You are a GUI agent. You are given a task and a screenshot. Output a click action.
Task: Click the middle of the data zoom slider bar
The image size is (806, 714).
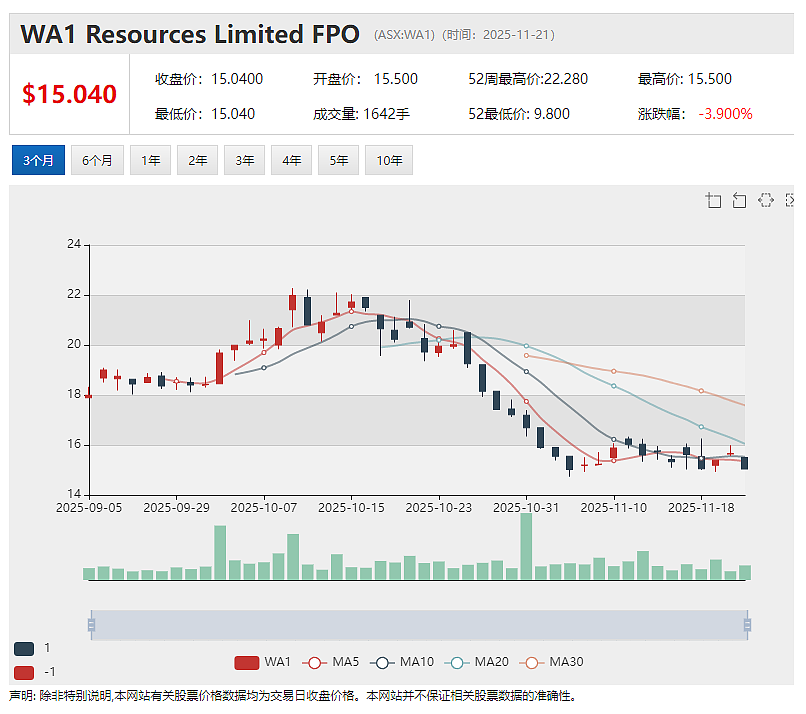(x=419, y=625)
